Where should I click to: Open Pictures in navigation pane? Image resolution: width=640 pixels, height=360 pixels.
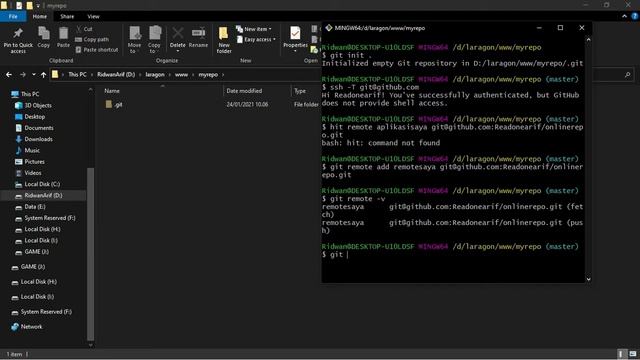(34, 162)
